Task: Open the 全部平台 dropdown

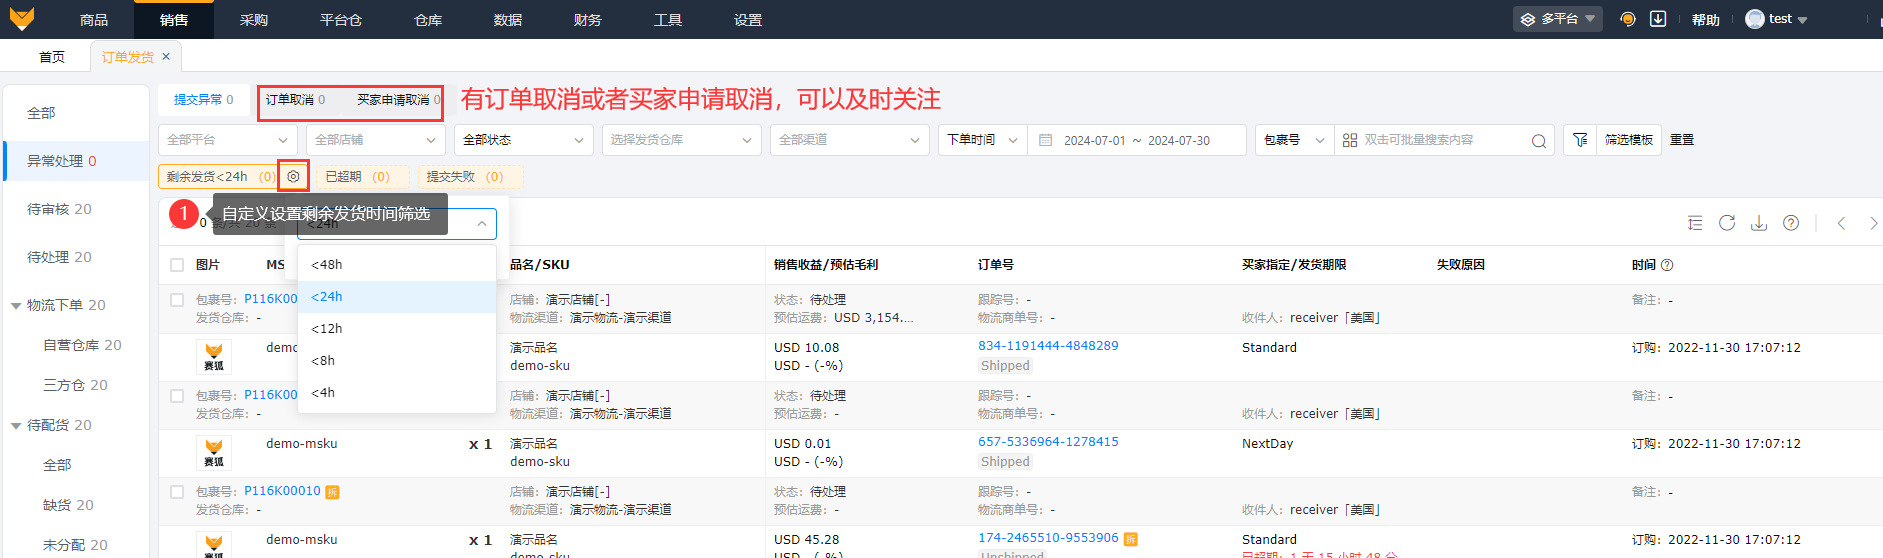Action: pyautogui.click(x=228, y=140)
